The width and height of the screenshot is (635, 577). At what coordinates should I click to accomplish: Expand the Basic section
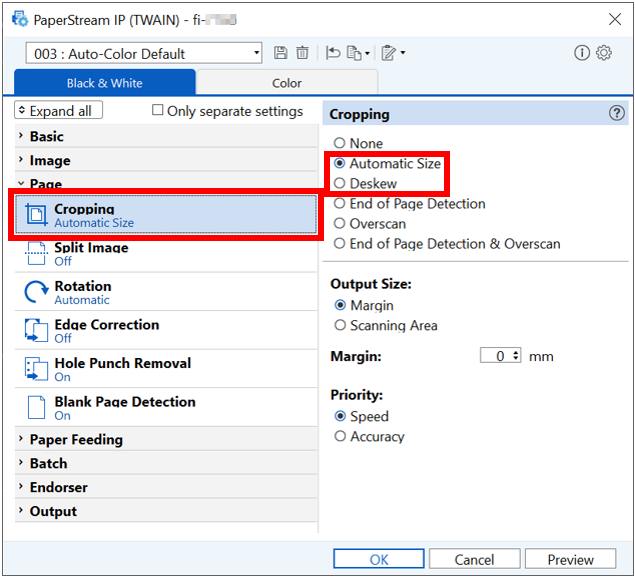pyautogui.click(x=166, y=136)
